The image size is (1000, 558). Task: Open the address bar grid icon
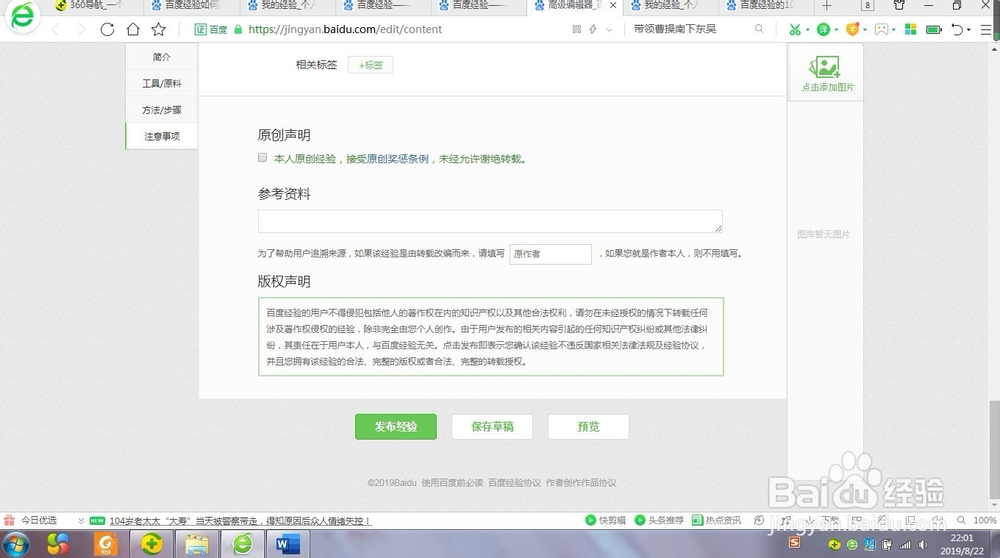point(577,29)
